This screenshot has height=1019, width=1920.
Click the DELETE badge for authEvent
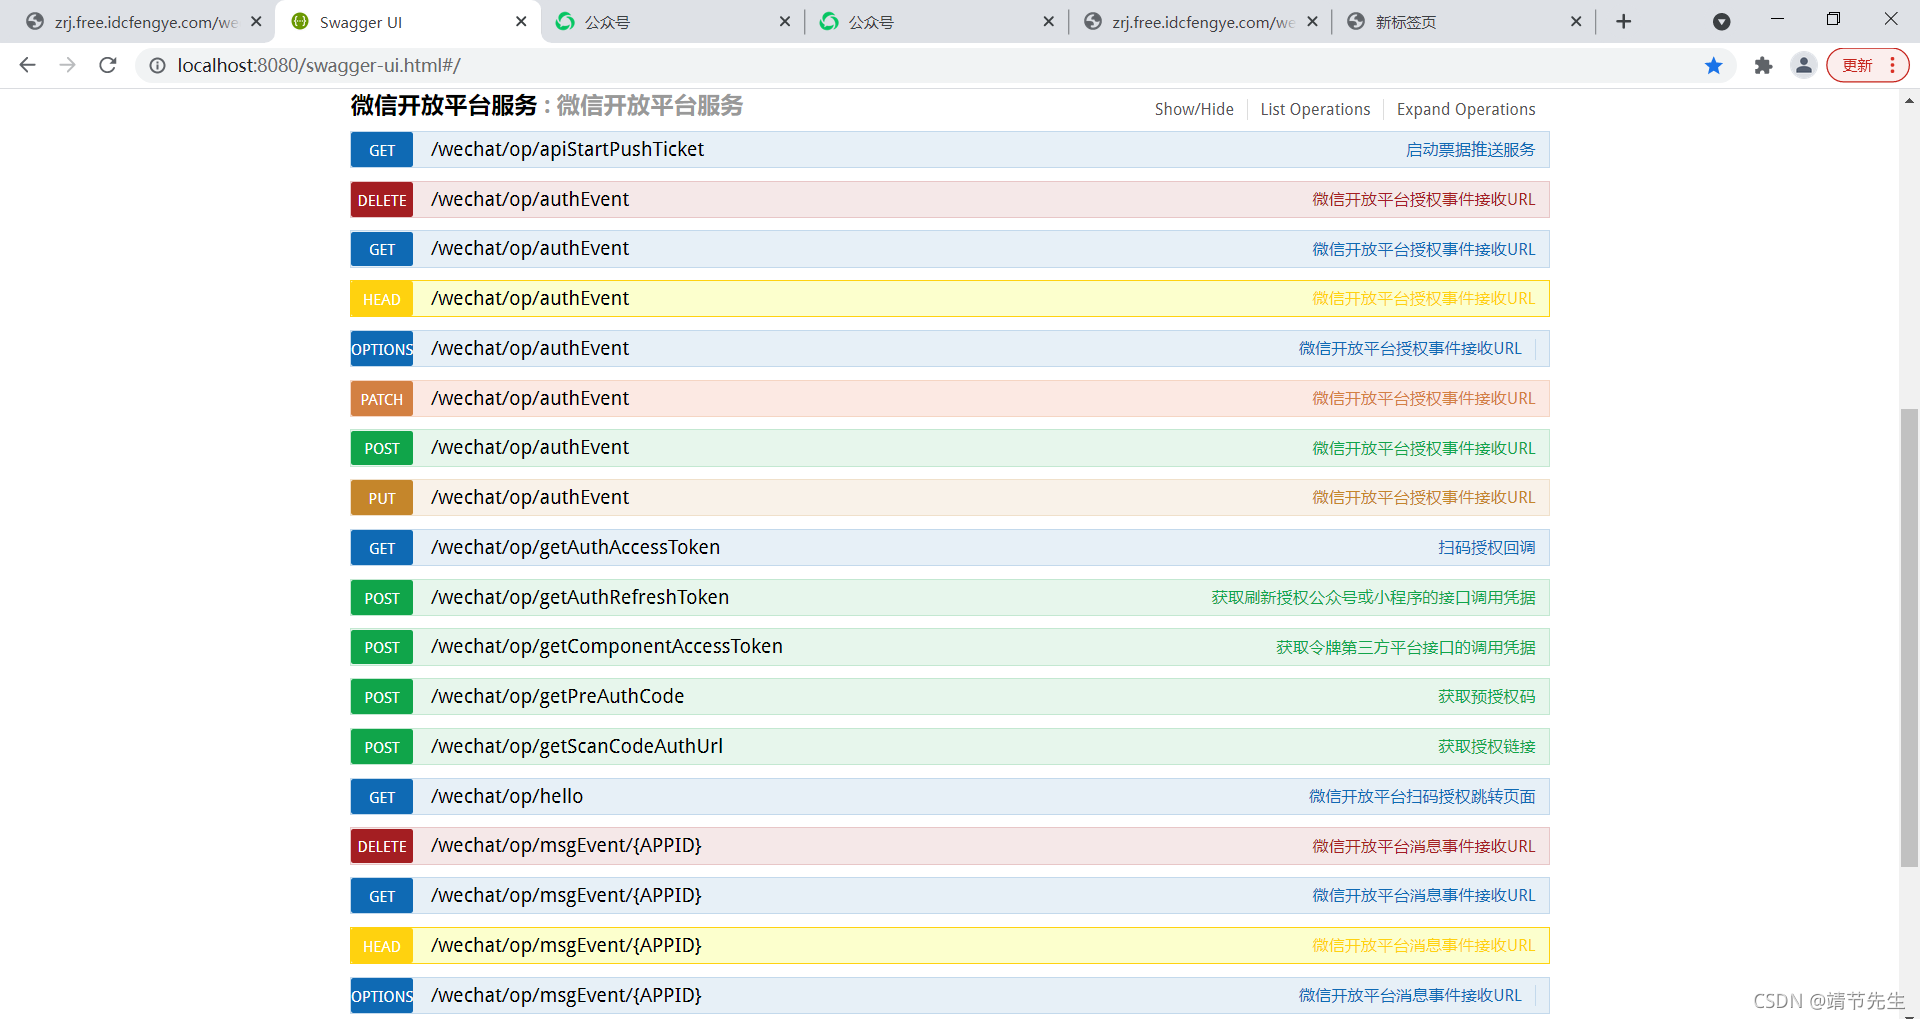pyautogui.click(x=382, y=200)
